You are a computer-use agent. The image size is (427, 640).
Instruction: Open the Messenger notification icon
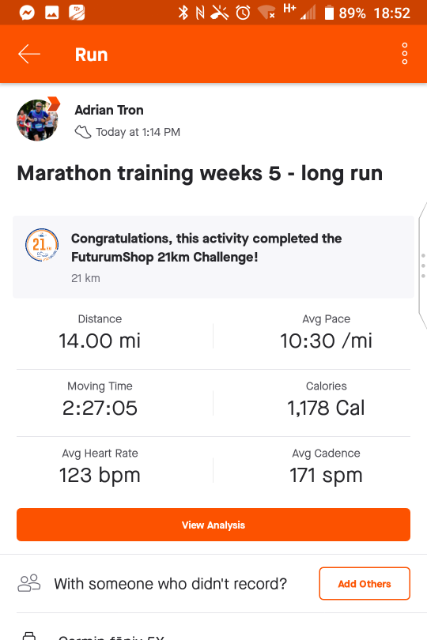point(27,13)
